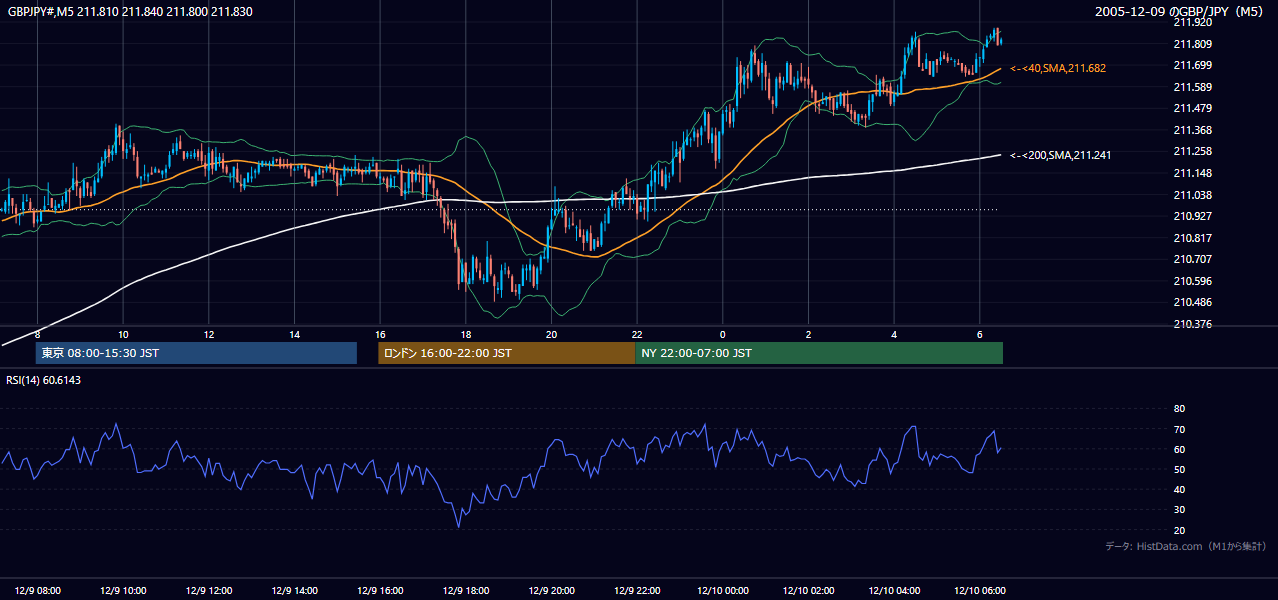Click the 12/10 04:00 time label
This screenshot has height=600, width=1278.
coord(894,590)
